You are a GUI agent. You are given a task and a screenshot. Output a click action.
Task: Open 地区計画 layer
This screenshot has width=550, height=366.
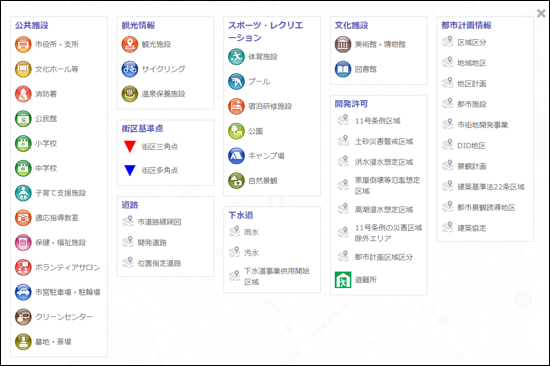point(464,84)
